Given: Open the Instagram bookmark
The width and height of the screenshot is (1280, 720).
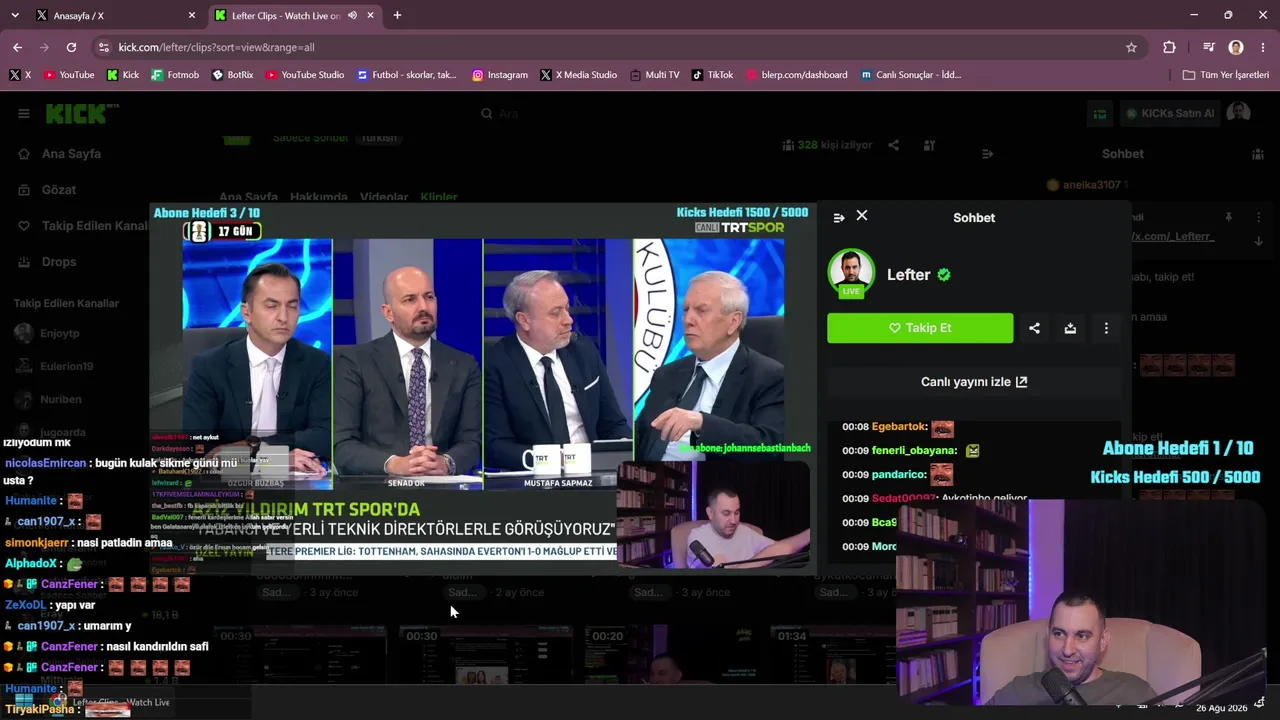Looking at the screenshot, I should pyautogui.click(x=500, y=75).
